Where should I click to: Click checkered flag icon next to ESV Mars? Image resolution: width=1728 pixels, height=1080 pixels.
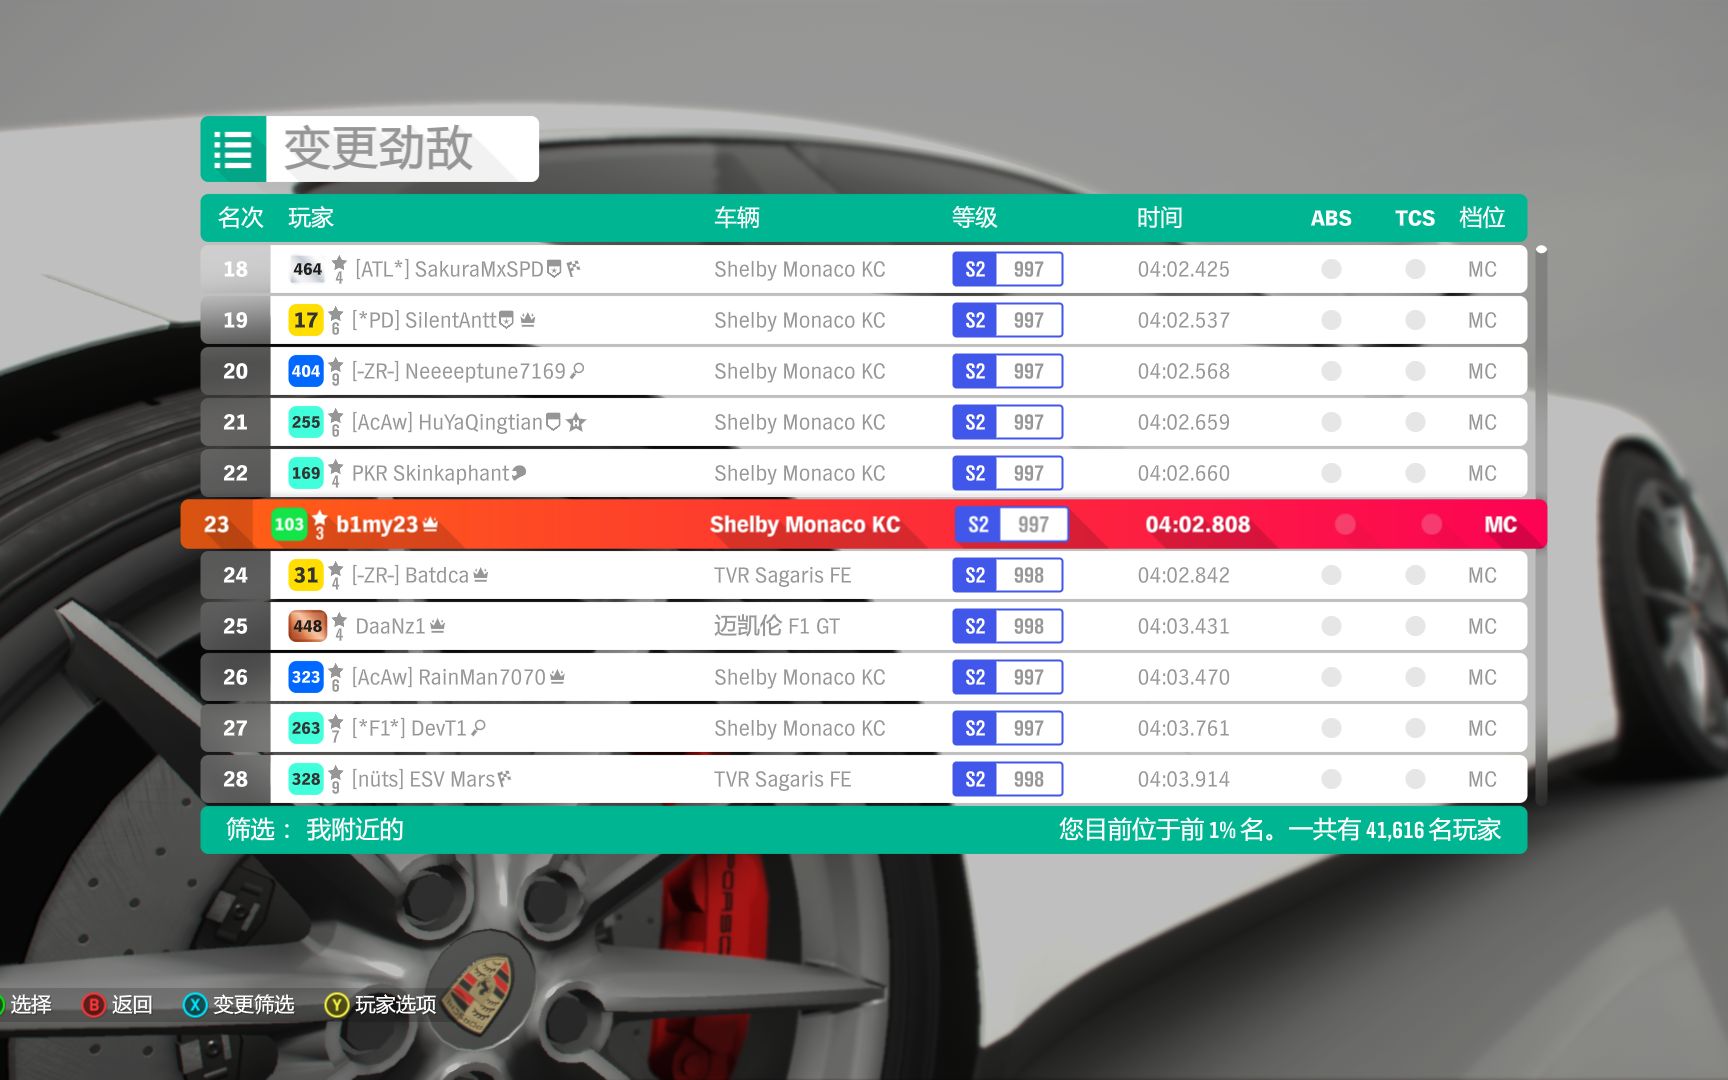[505, 778]
